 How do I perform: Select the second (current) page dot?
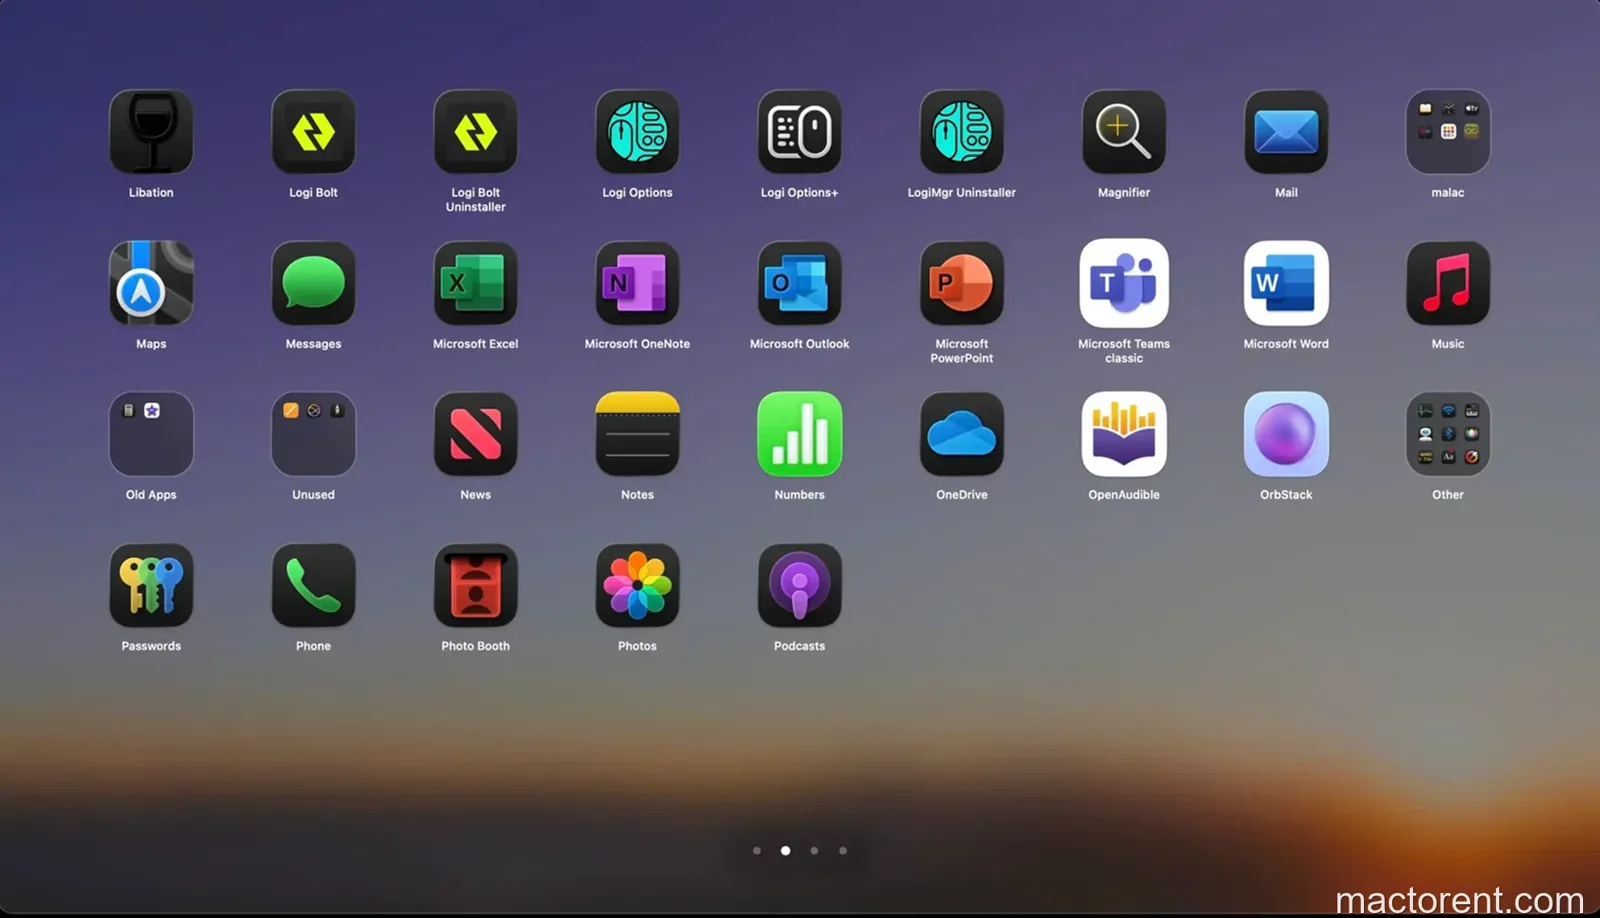pos(786,851)
